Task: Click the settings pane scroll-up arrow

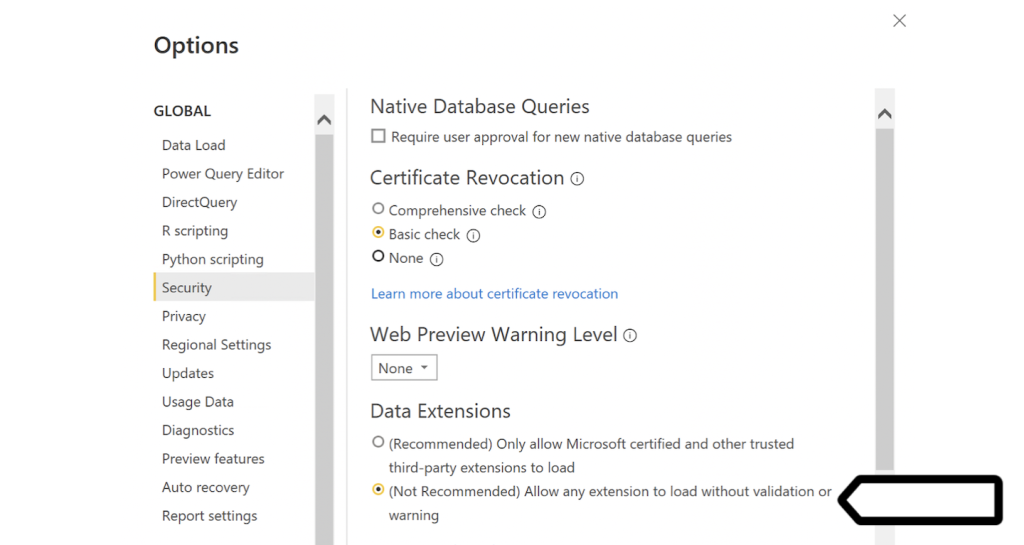Action: pos(885,114)
